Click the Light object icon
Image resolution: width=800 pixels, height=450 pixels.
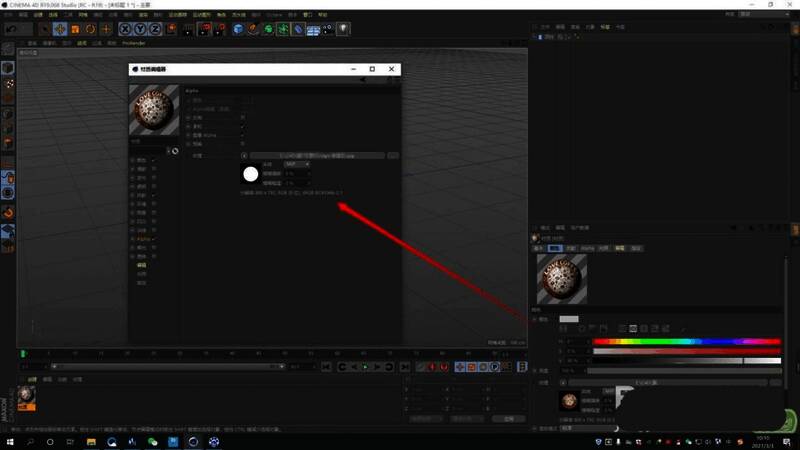[343, 29]
